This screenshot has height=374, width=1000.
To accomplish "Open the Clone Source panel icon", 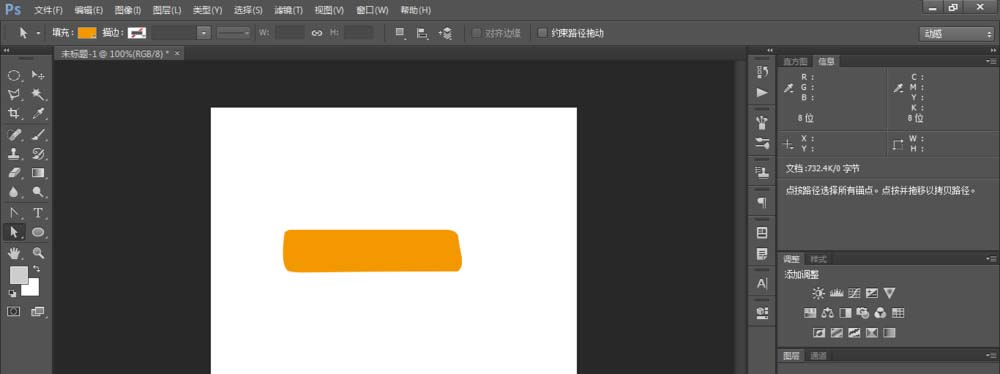I will coord(761,172).
